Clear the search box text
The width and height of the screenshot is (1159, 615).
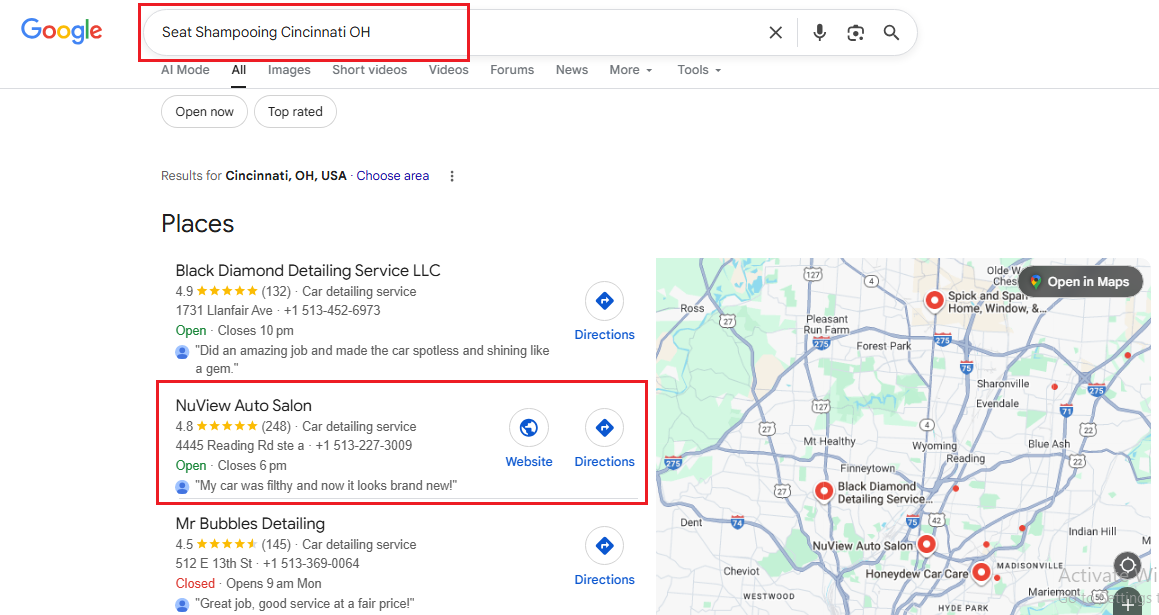click(x=775, y=33)
